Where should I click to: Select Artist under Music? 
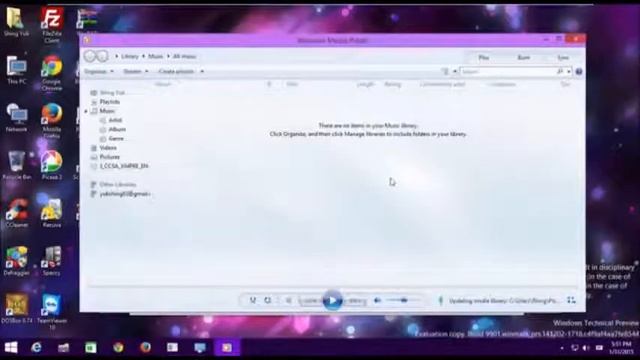point(115,120)
